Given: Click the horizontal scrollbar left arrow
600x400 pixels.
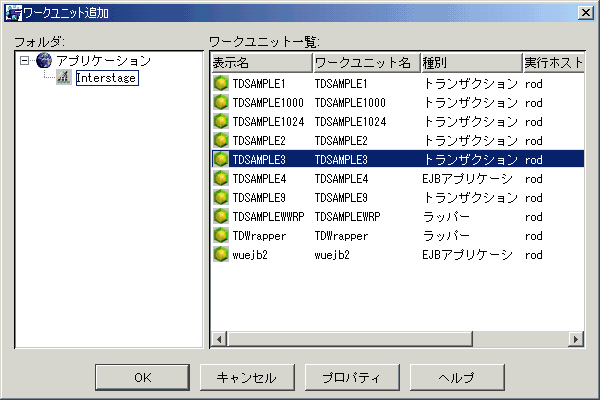Looking at the screenshot, I should 219,339.
